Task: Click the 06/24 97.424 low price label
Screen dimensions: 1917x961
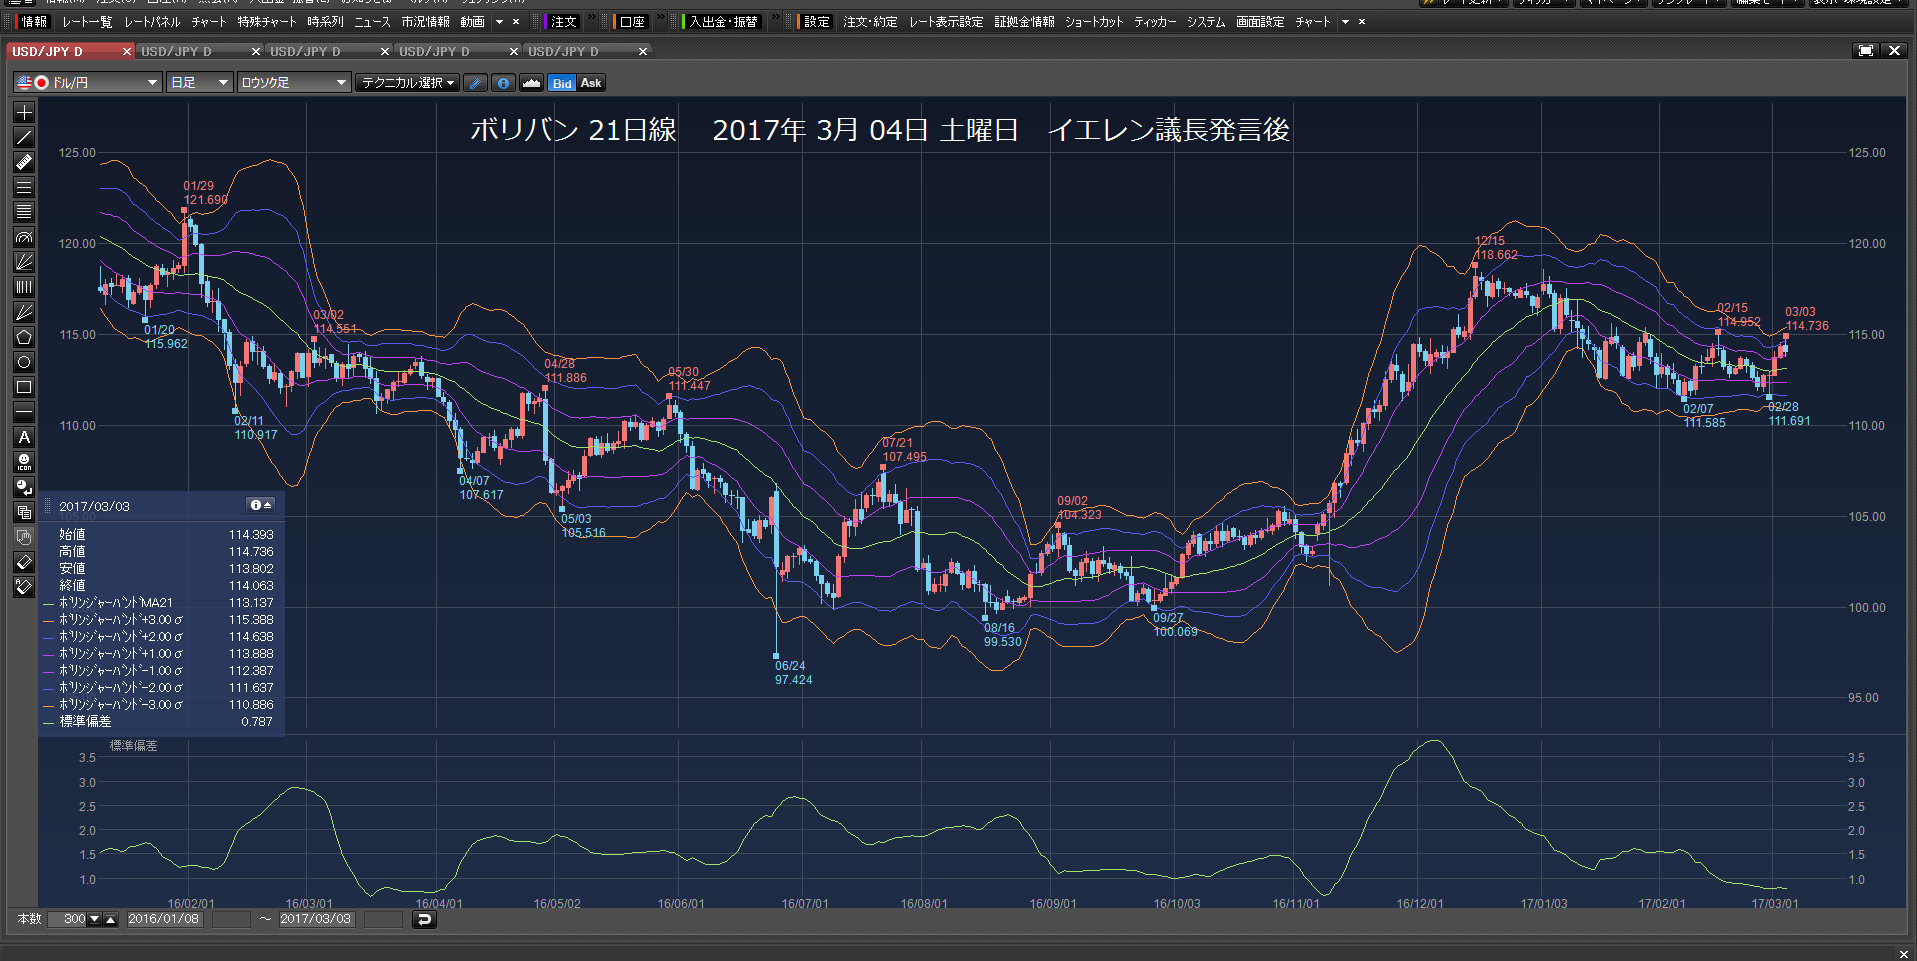Action: 793,673
